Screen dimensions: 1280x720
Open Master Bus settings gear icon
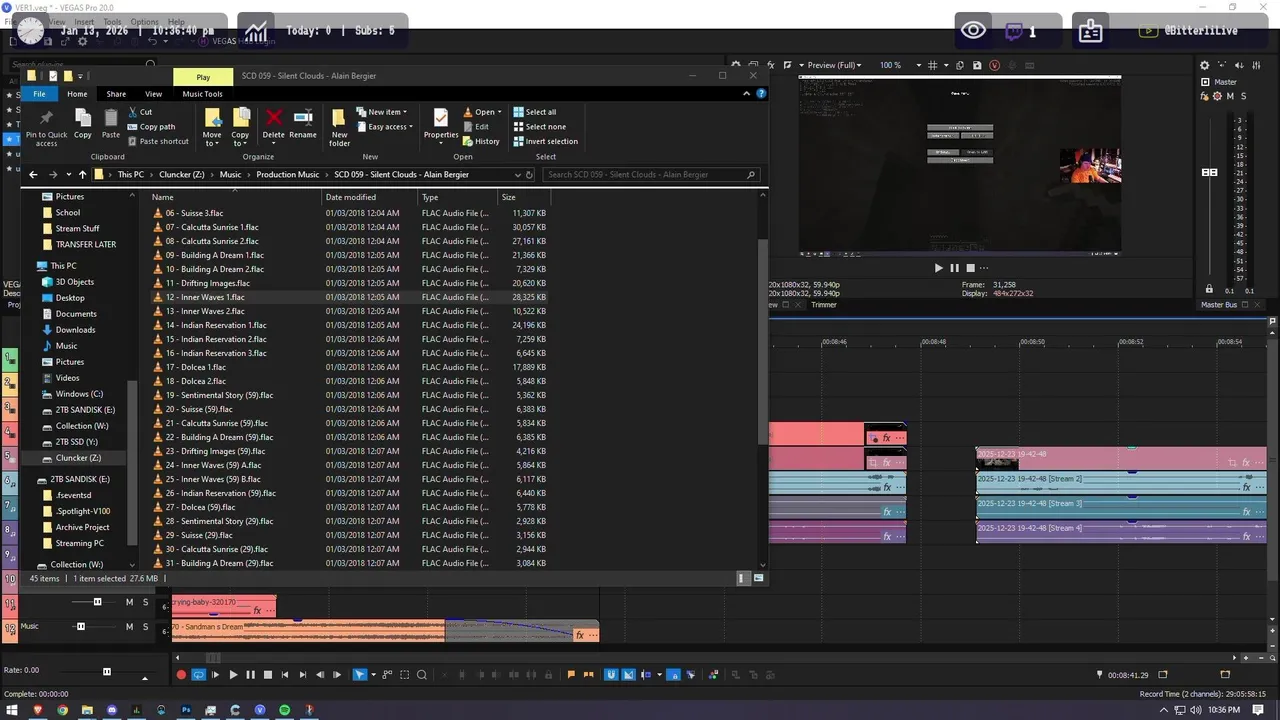[1204, 65]
